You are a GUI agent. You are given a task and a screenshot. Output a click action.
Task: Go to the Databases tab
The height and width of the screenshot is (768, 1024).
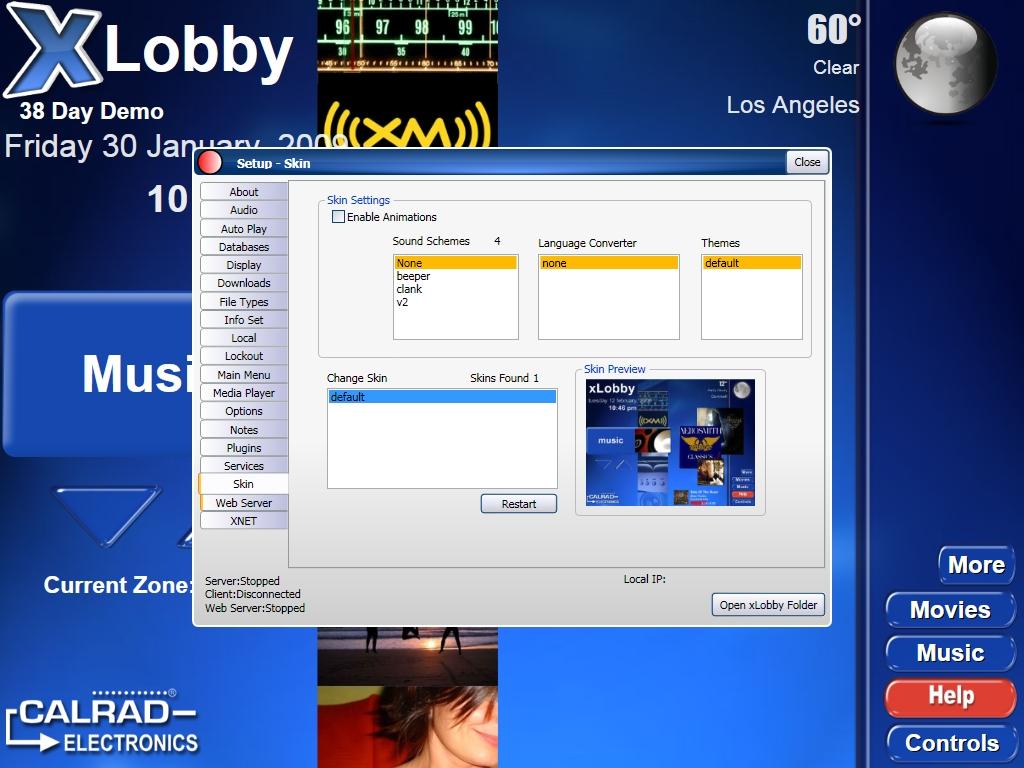click(244, 247)
